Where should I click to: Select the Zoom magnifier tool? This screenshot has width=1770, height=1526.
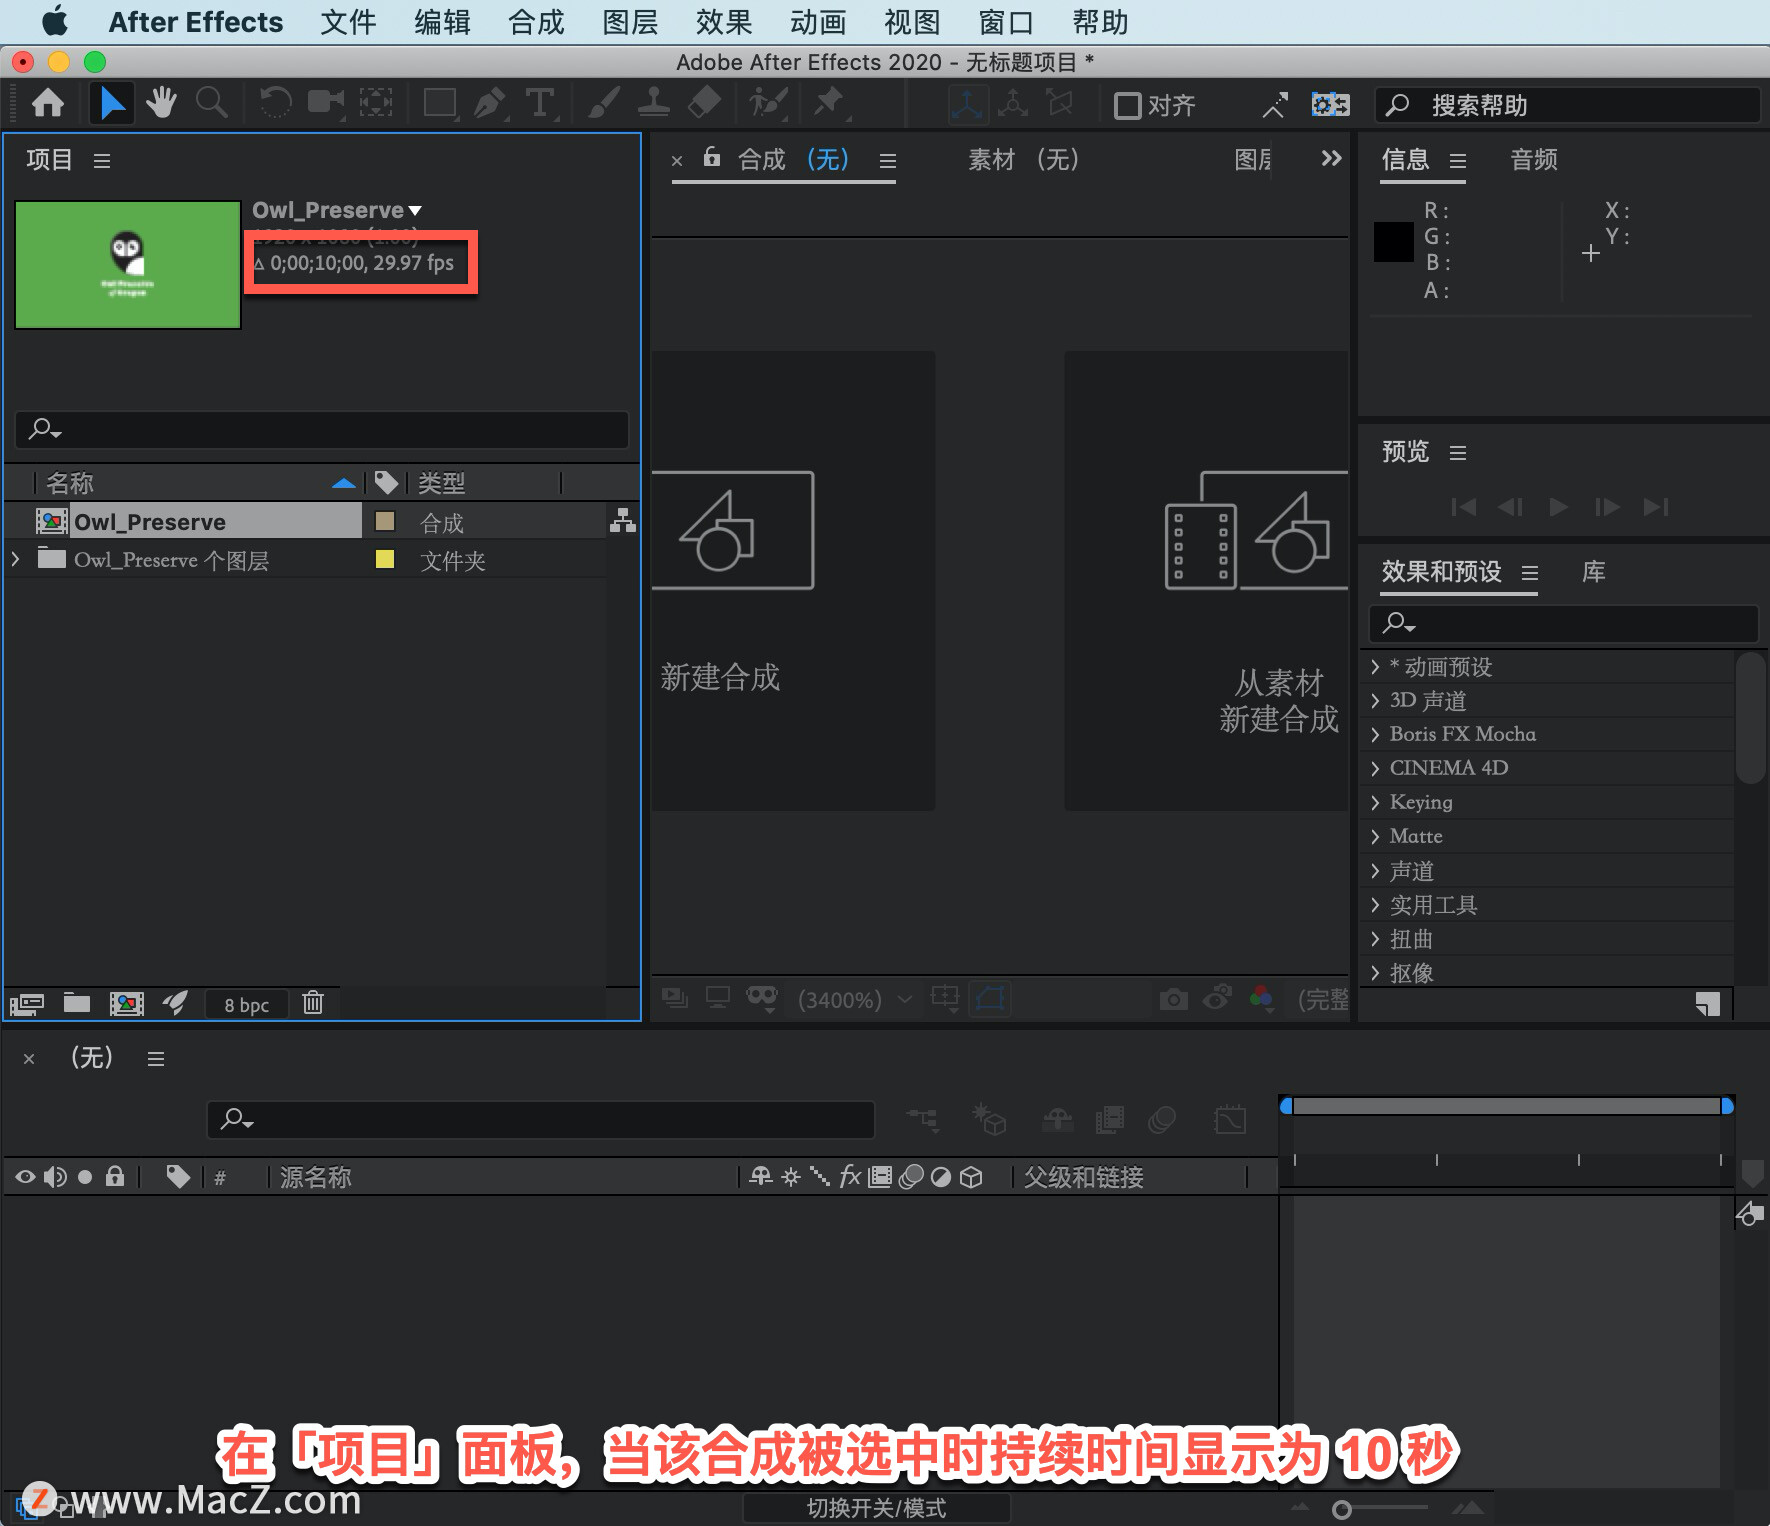(x=211, y=103)
